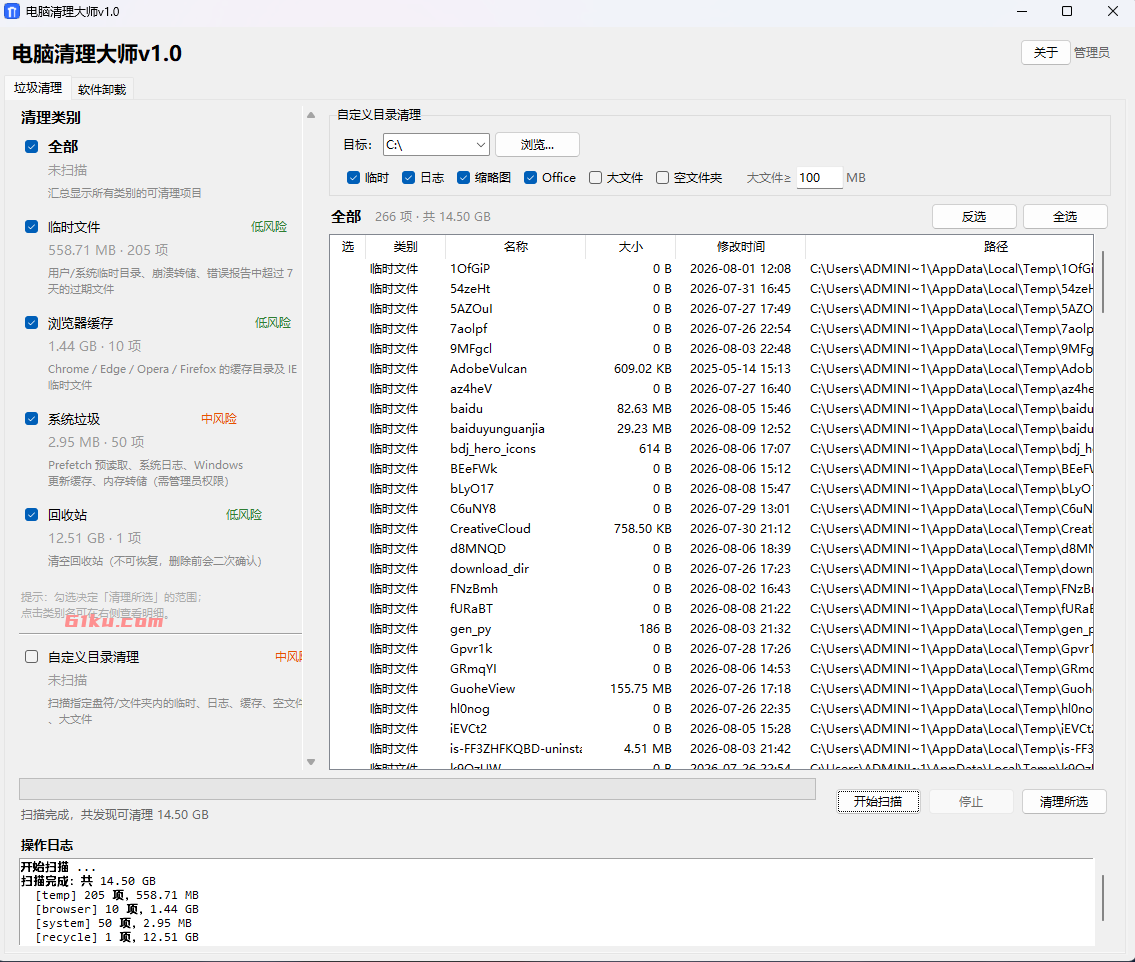
Task: Toggle the Office filter checkbox
Action: click(531, 178)
